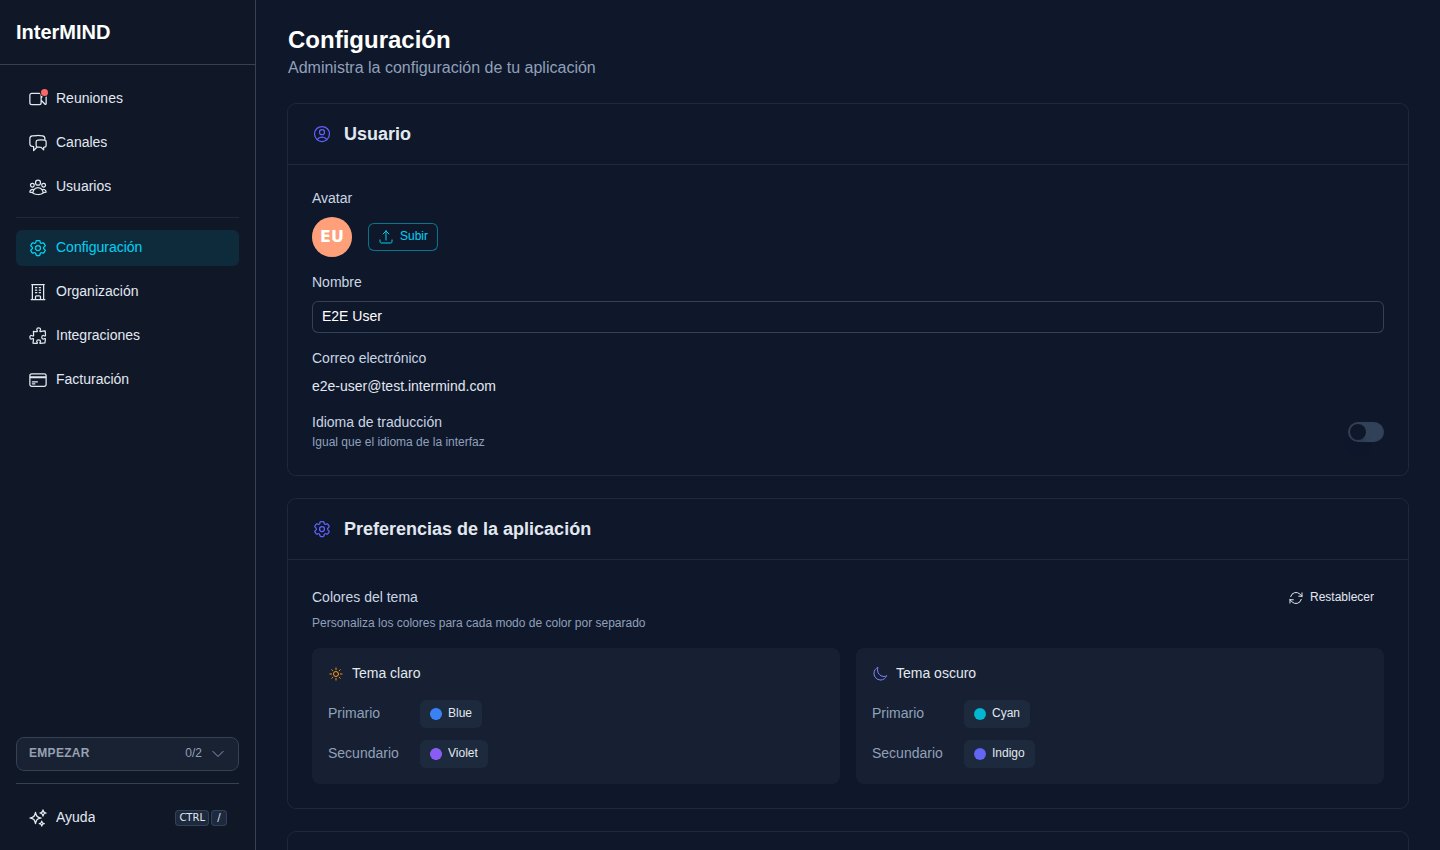Click chevron arrow on EMPEZAR panel
The width and height of the screenshot is (1440, 850).
click(218, 753)
